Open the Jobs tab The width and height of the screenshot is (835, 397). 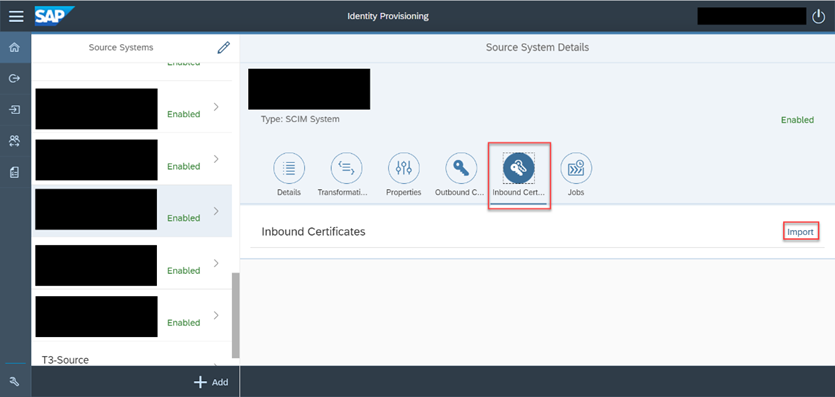tap(576, 175)
